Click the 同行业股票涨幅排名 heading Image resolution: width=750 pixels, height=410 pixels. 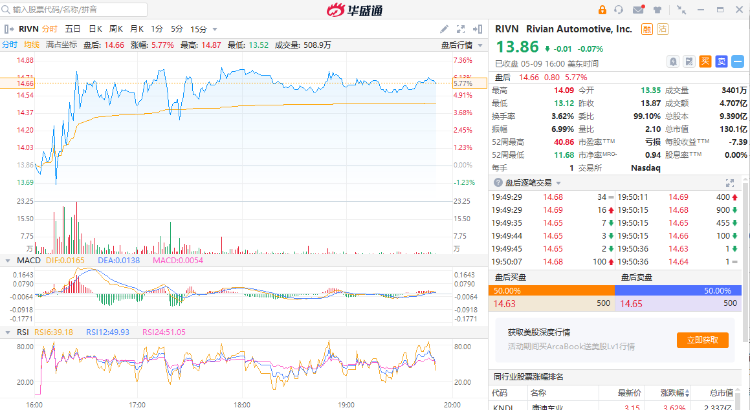(x=528, y=377)
